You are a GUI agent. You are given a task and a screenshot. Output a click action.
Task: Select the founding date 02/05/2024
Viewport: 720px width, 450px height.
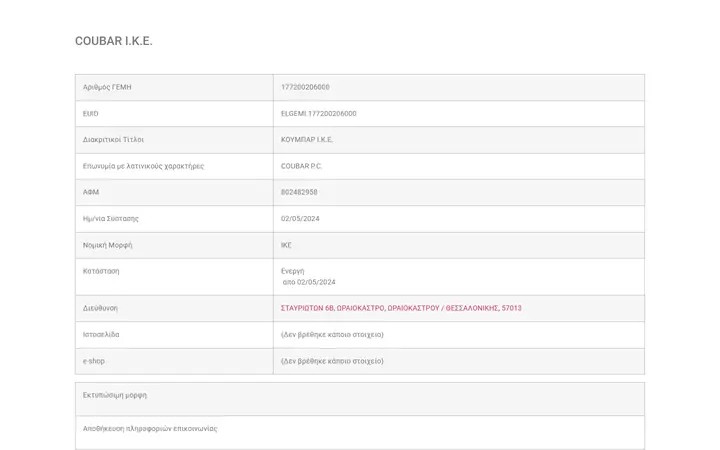tap(300, 219)
